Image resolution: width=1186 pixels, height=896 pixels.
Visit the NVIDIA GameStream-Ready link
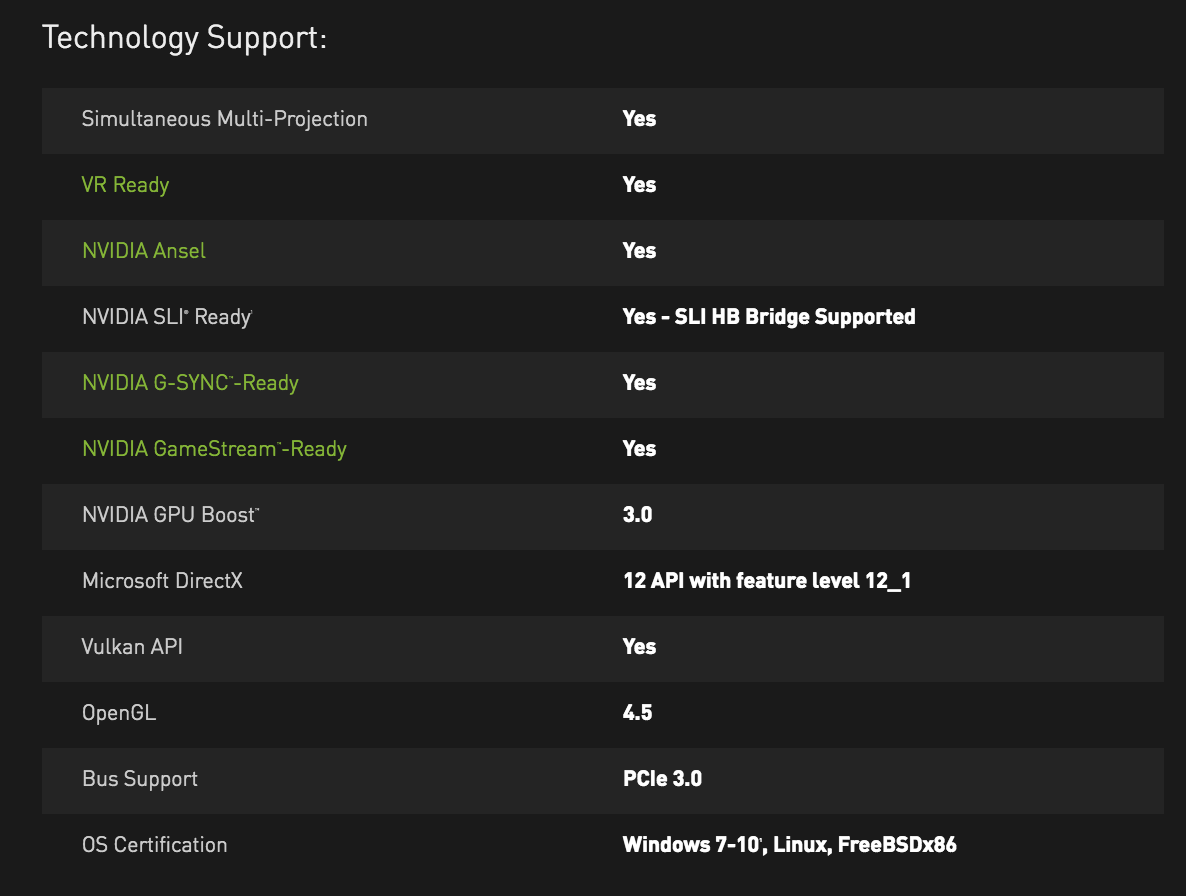click(x=214, y=449)
